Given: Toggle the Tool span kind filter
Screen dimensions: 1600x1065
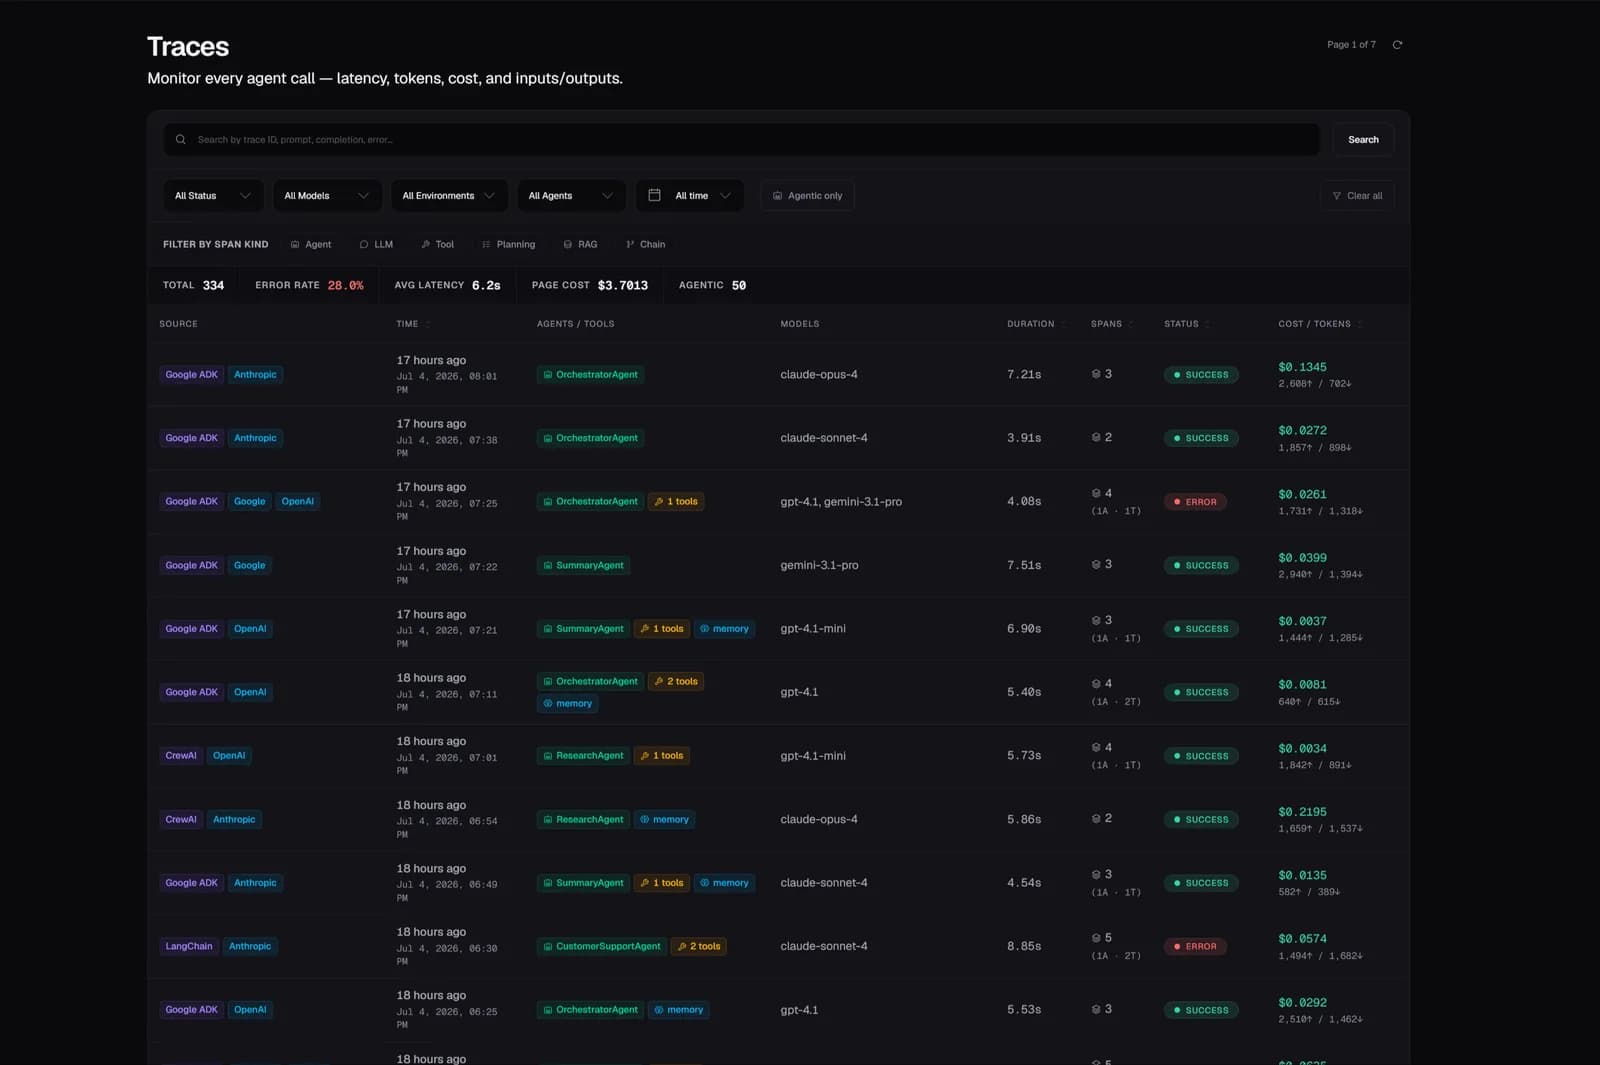Looking at the screenshot, I should point(438,244).
